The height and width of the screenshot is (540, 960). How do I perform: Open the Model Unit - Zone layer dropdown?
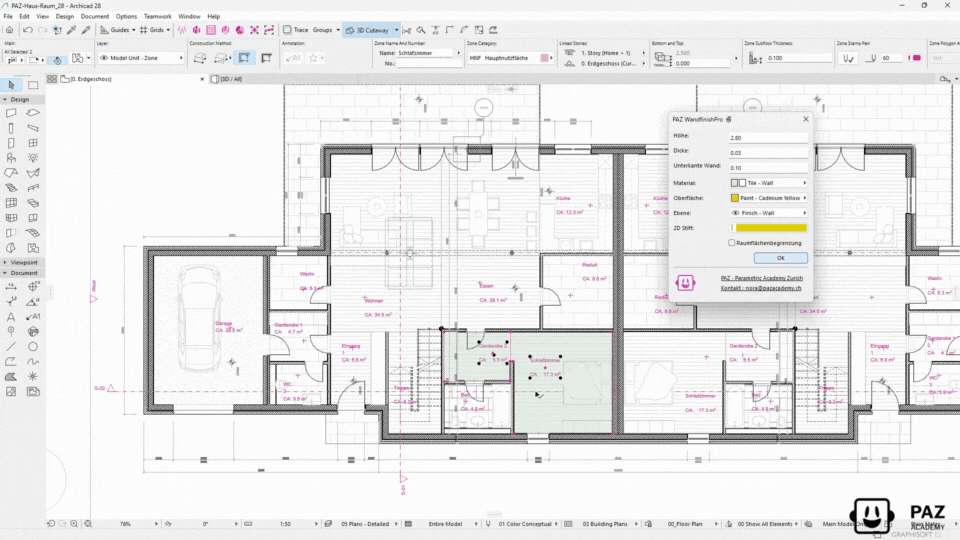141,58
